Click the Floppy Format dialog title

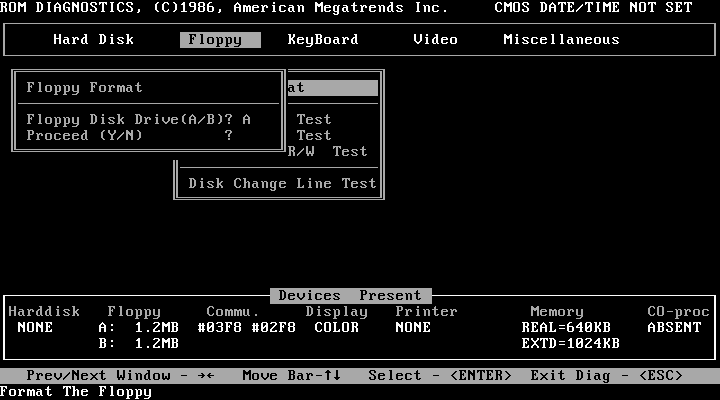tap(84, 88)
